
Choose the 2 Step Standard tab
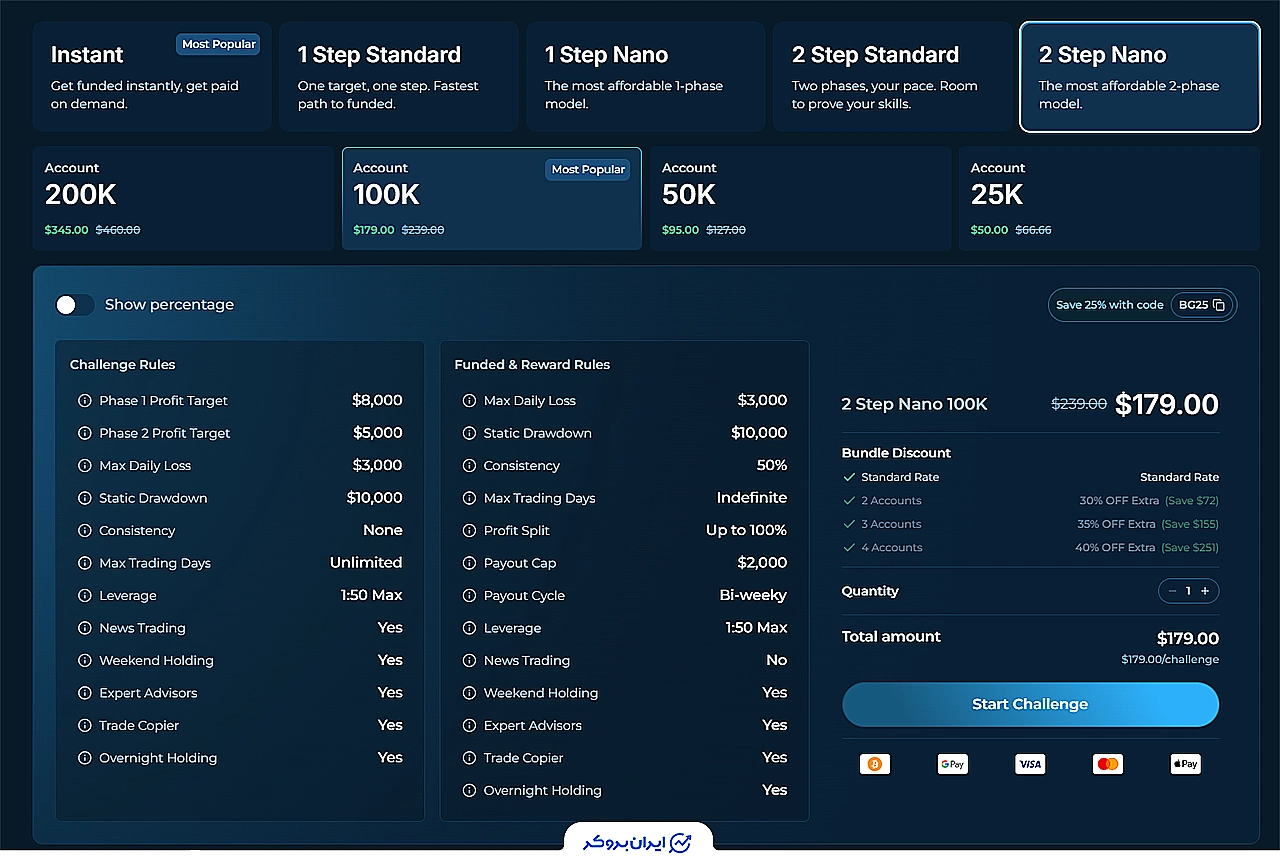coord(893,77)
